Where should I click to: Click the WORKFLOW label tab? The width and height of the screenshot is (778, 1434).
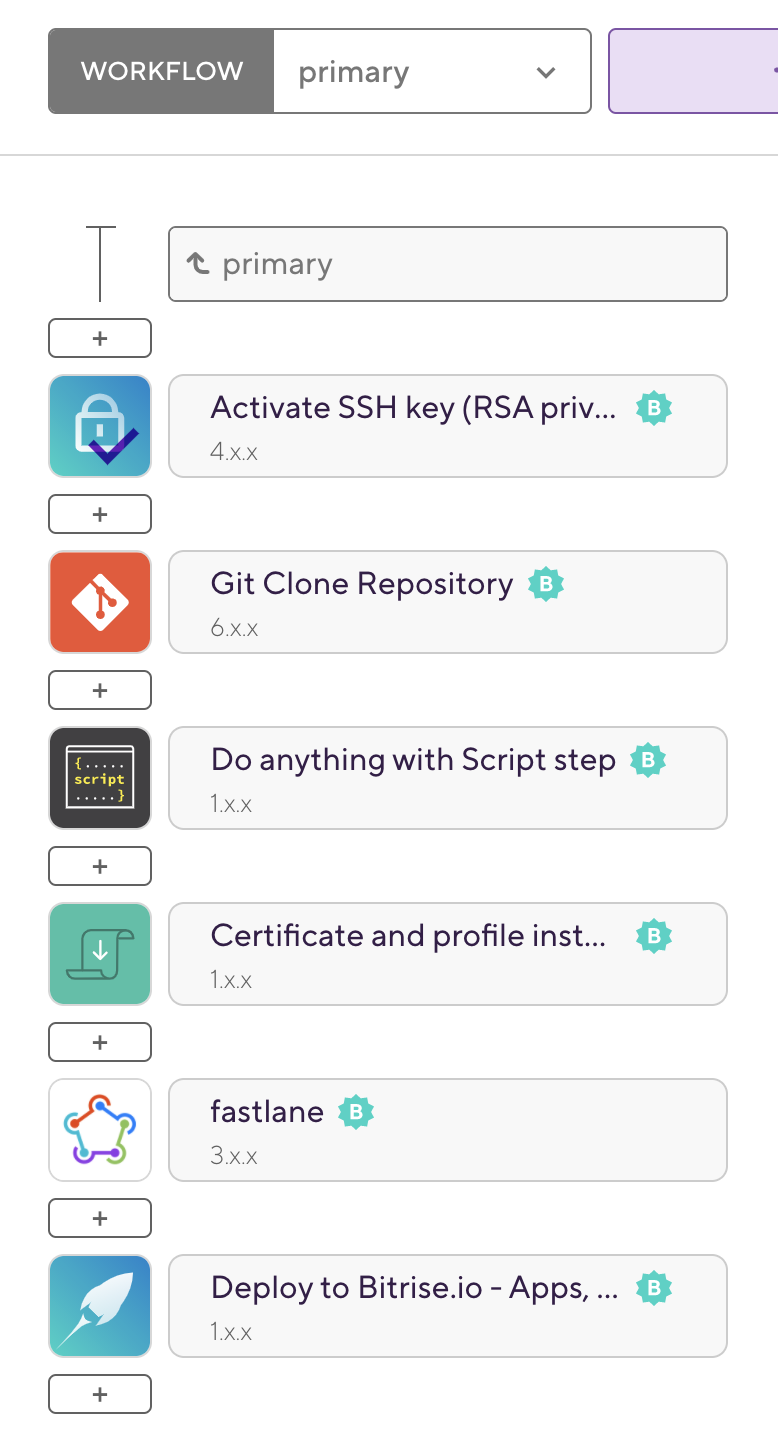[161, 72]
